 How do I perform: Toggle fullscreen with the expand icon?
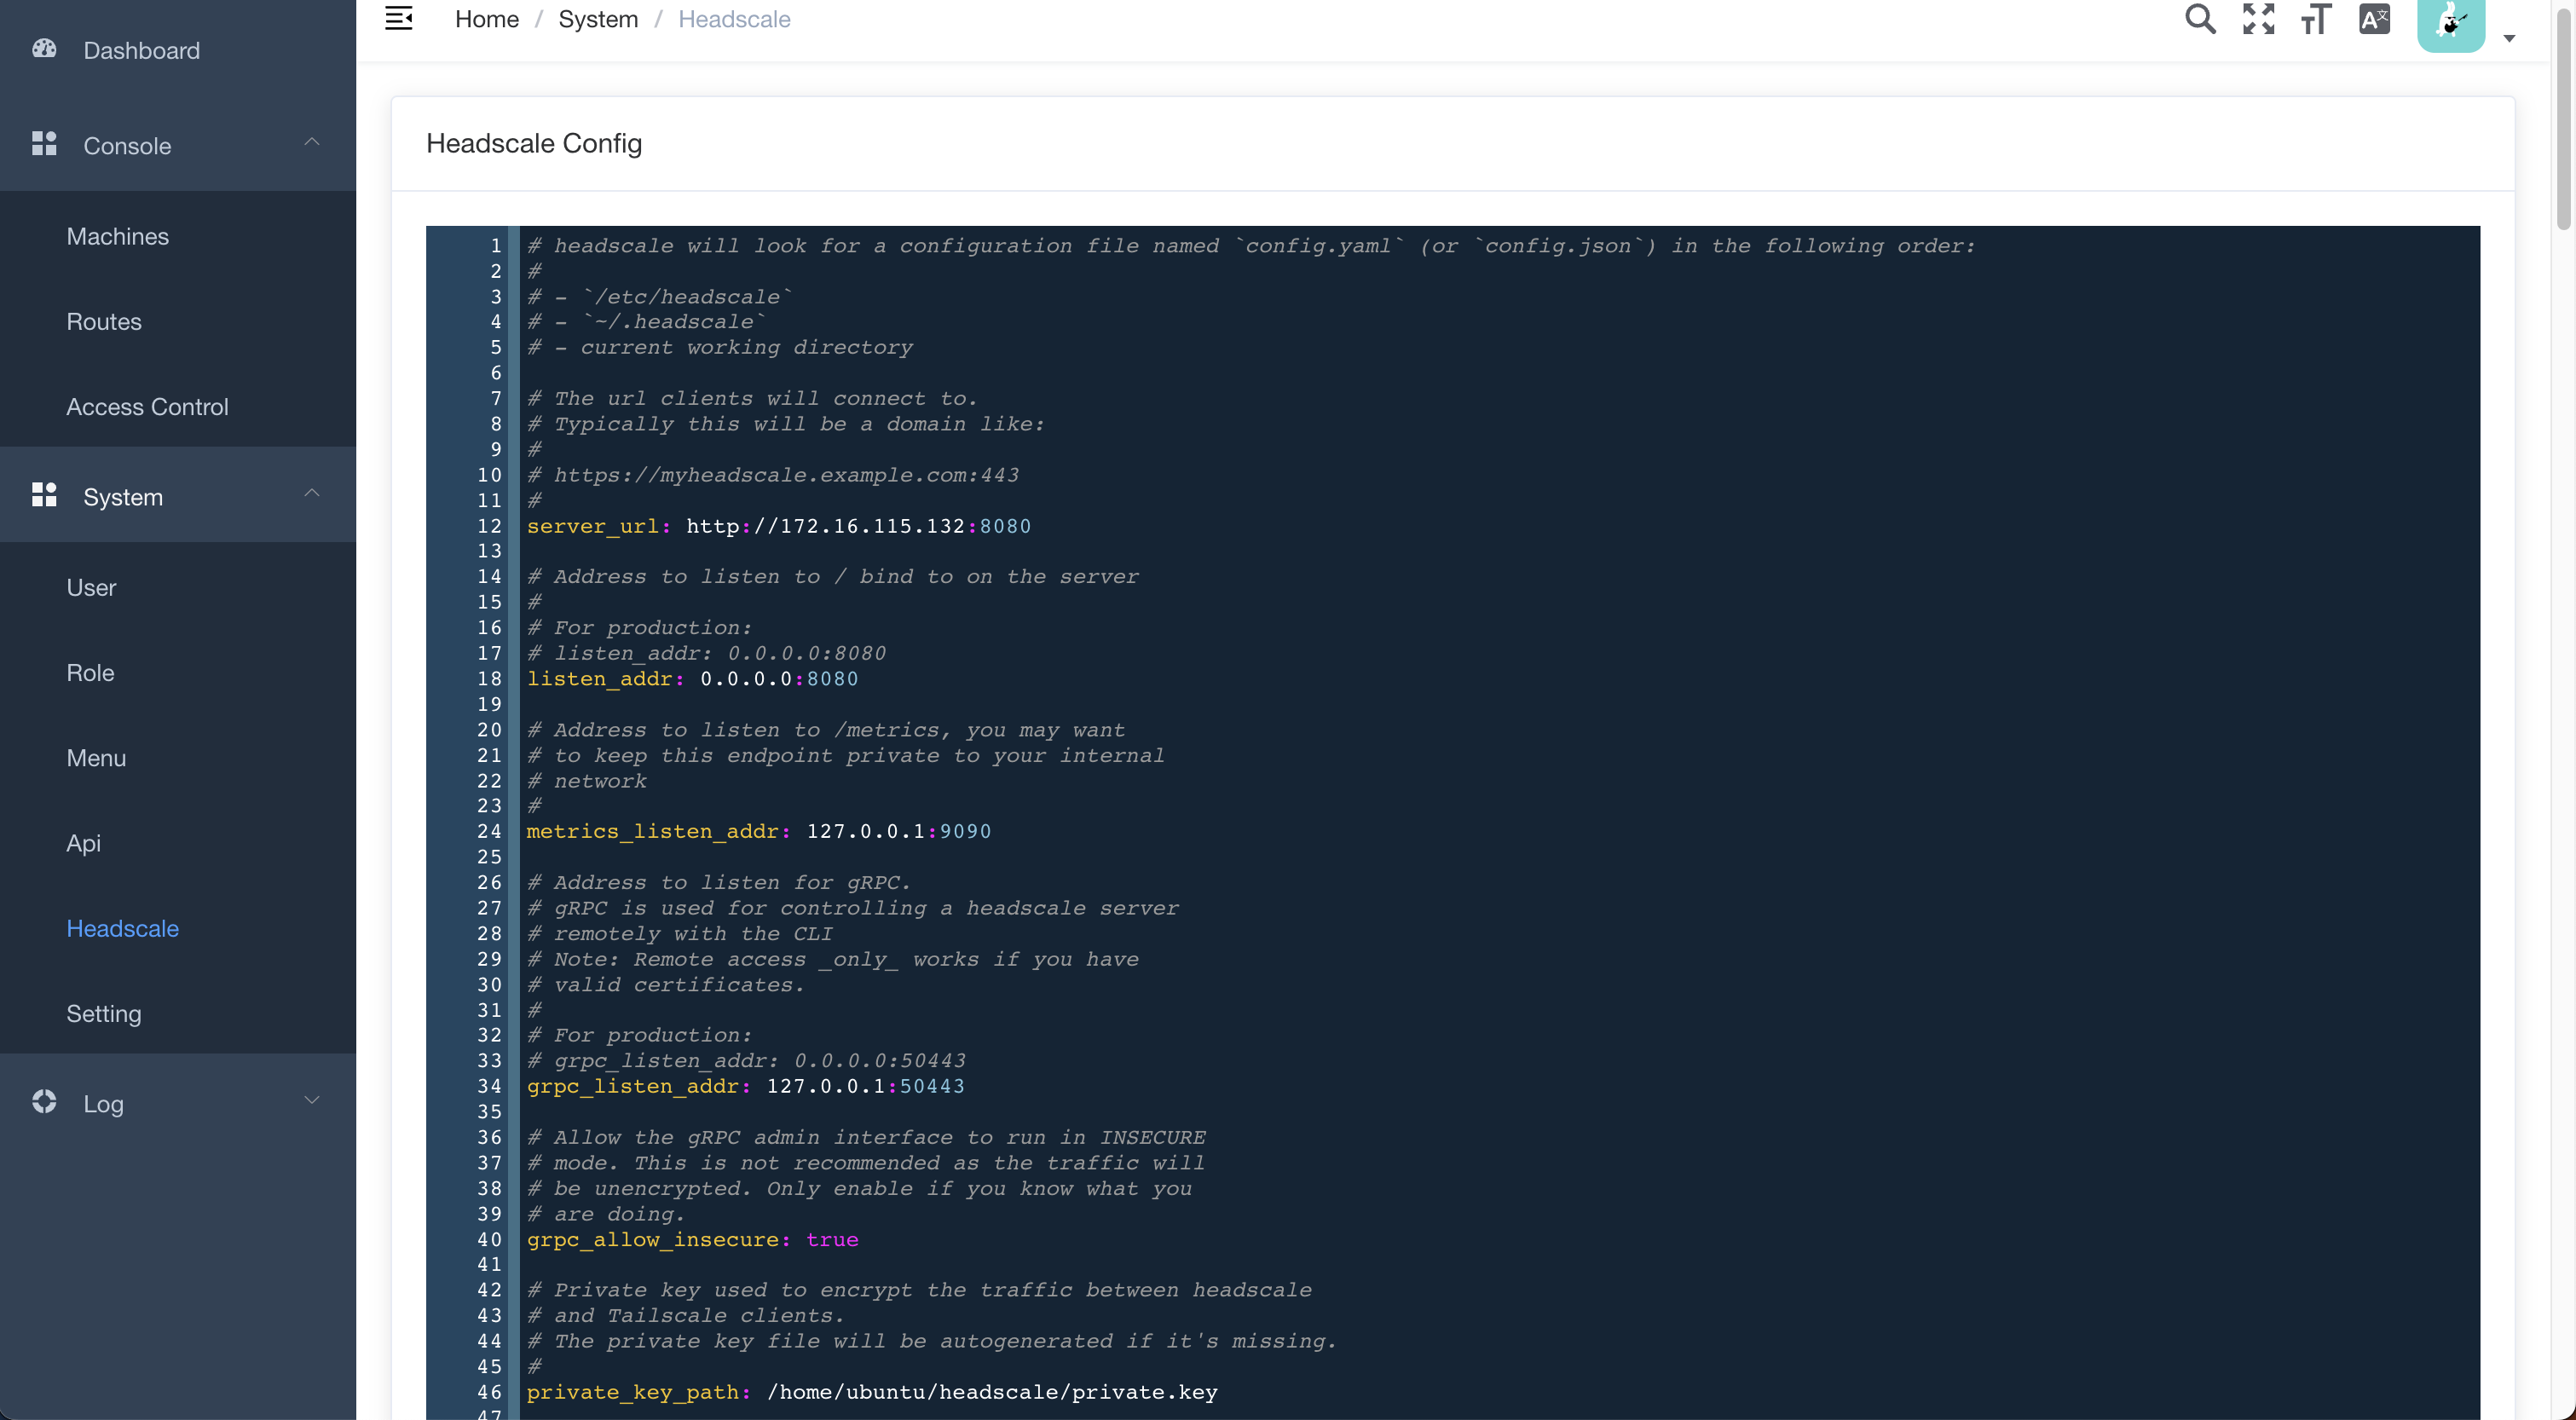point(2257,19)
